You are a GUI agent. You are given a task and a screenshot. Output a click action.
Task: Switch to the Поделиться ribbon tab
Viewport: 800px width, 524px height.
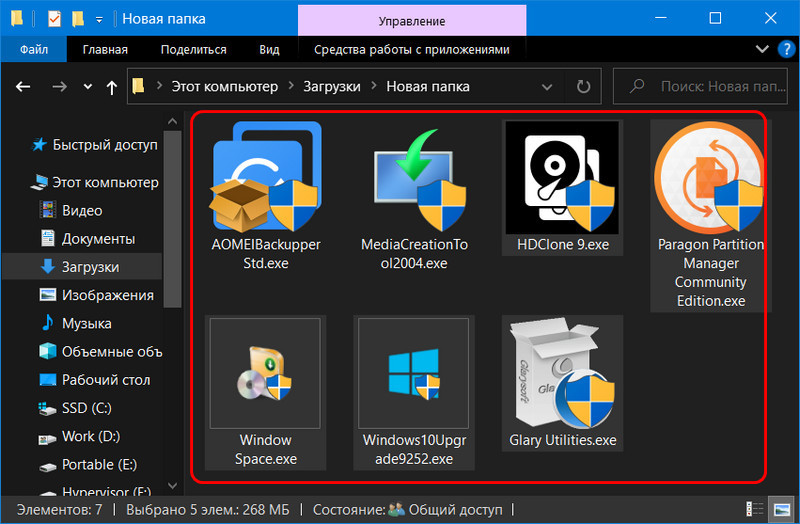point(193,49)
